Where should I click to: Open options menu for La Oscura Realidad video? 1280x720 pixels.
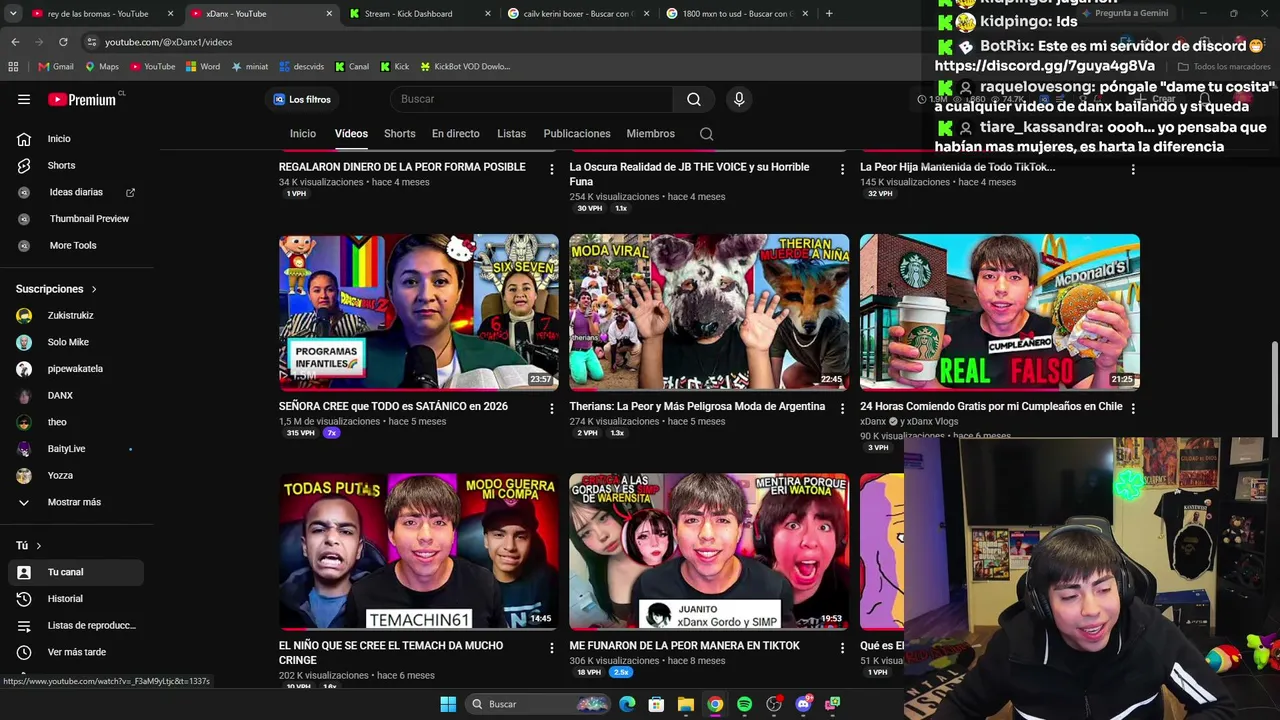(x=842, y=170)
